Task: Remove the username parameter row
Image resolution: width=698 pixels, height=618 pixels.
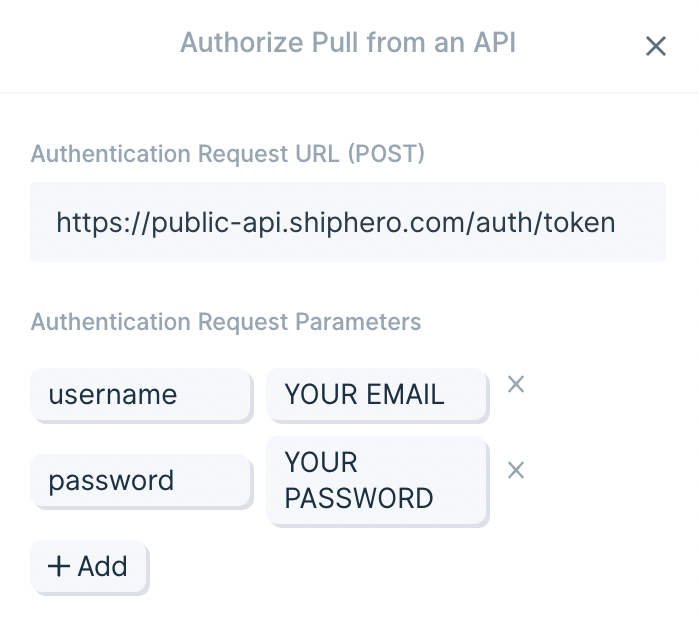Action: click(x=516, y=384)
